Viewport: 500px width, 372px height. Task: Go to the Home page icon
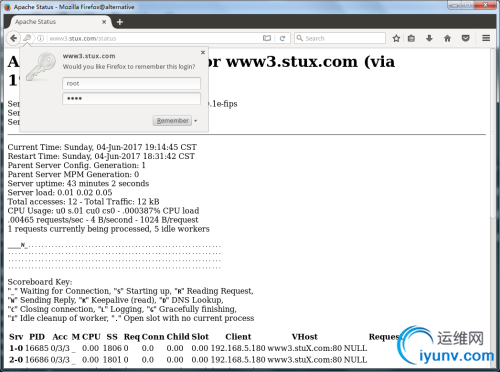click(x=447, y=38)
